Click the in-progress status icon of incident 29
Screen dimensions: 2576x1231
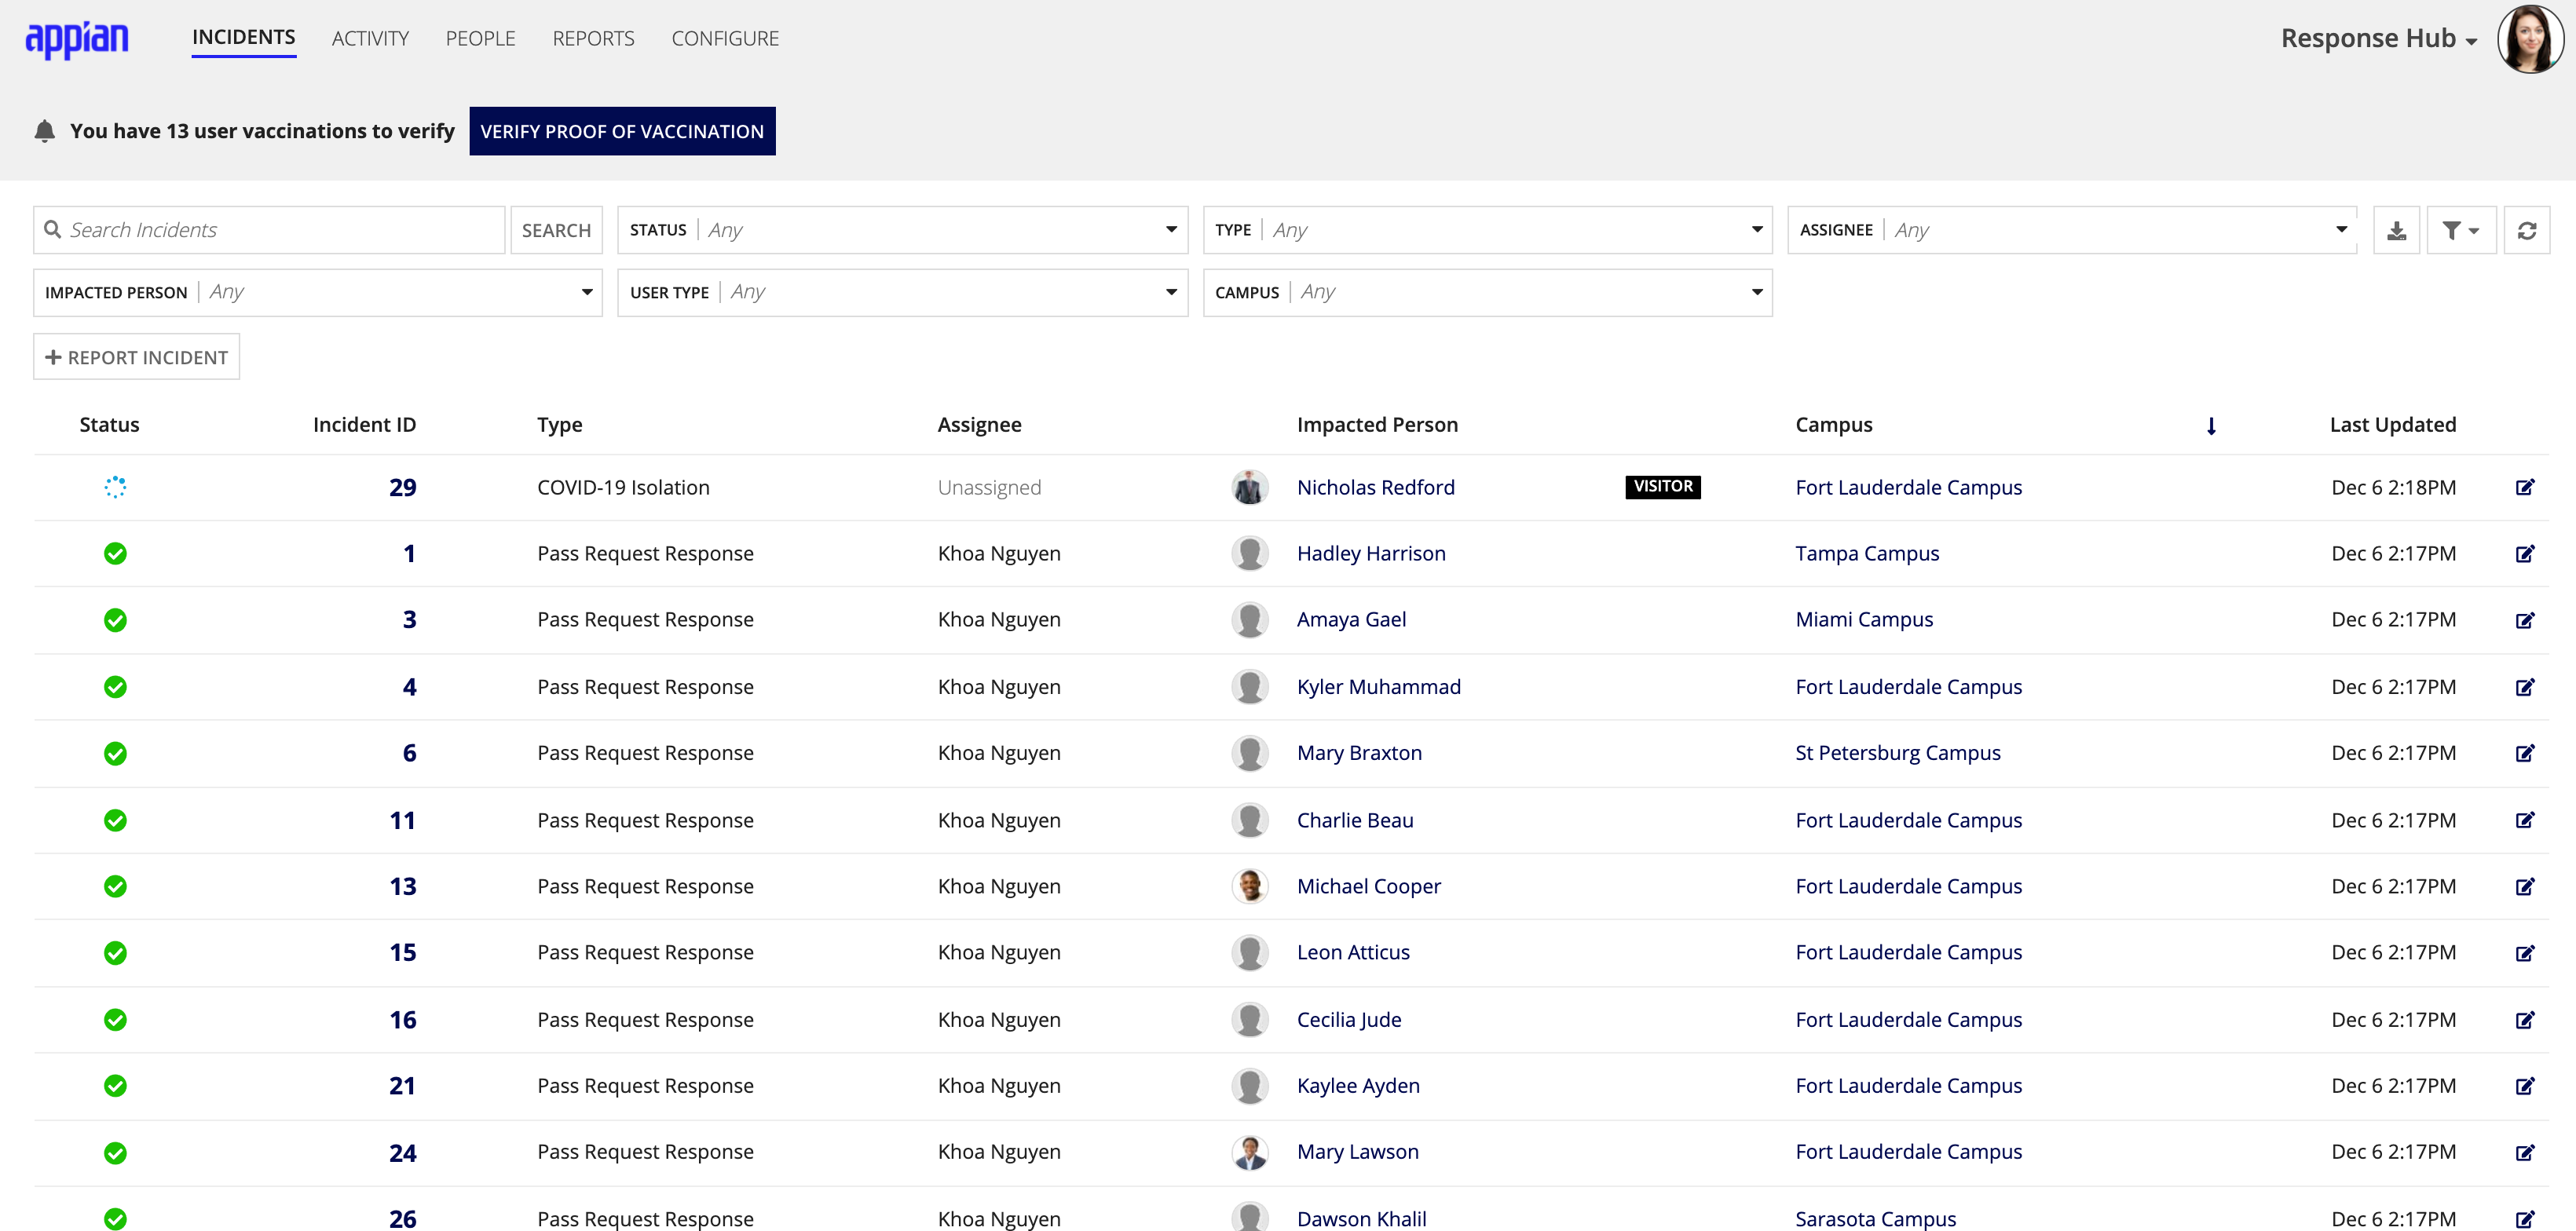[115, 487]
